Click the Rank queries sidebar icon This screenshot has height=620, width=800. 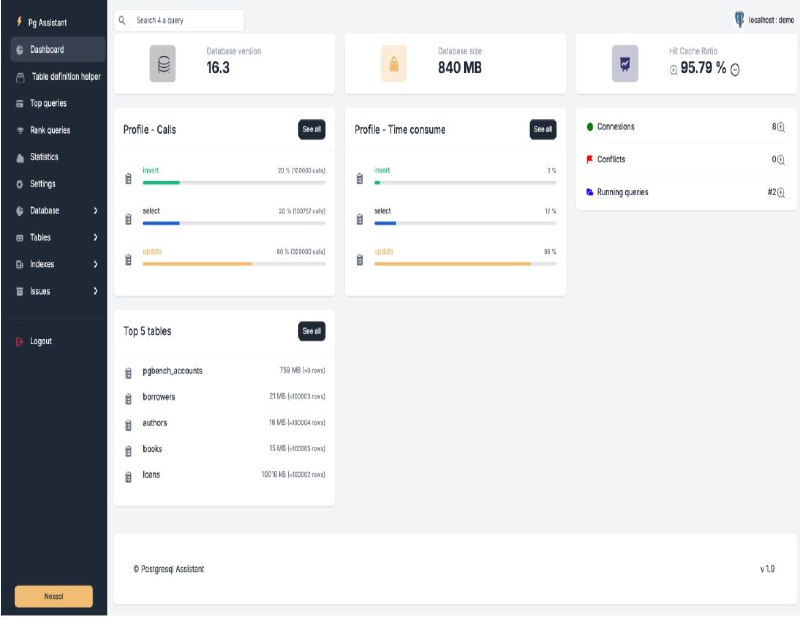pos(20,130)
